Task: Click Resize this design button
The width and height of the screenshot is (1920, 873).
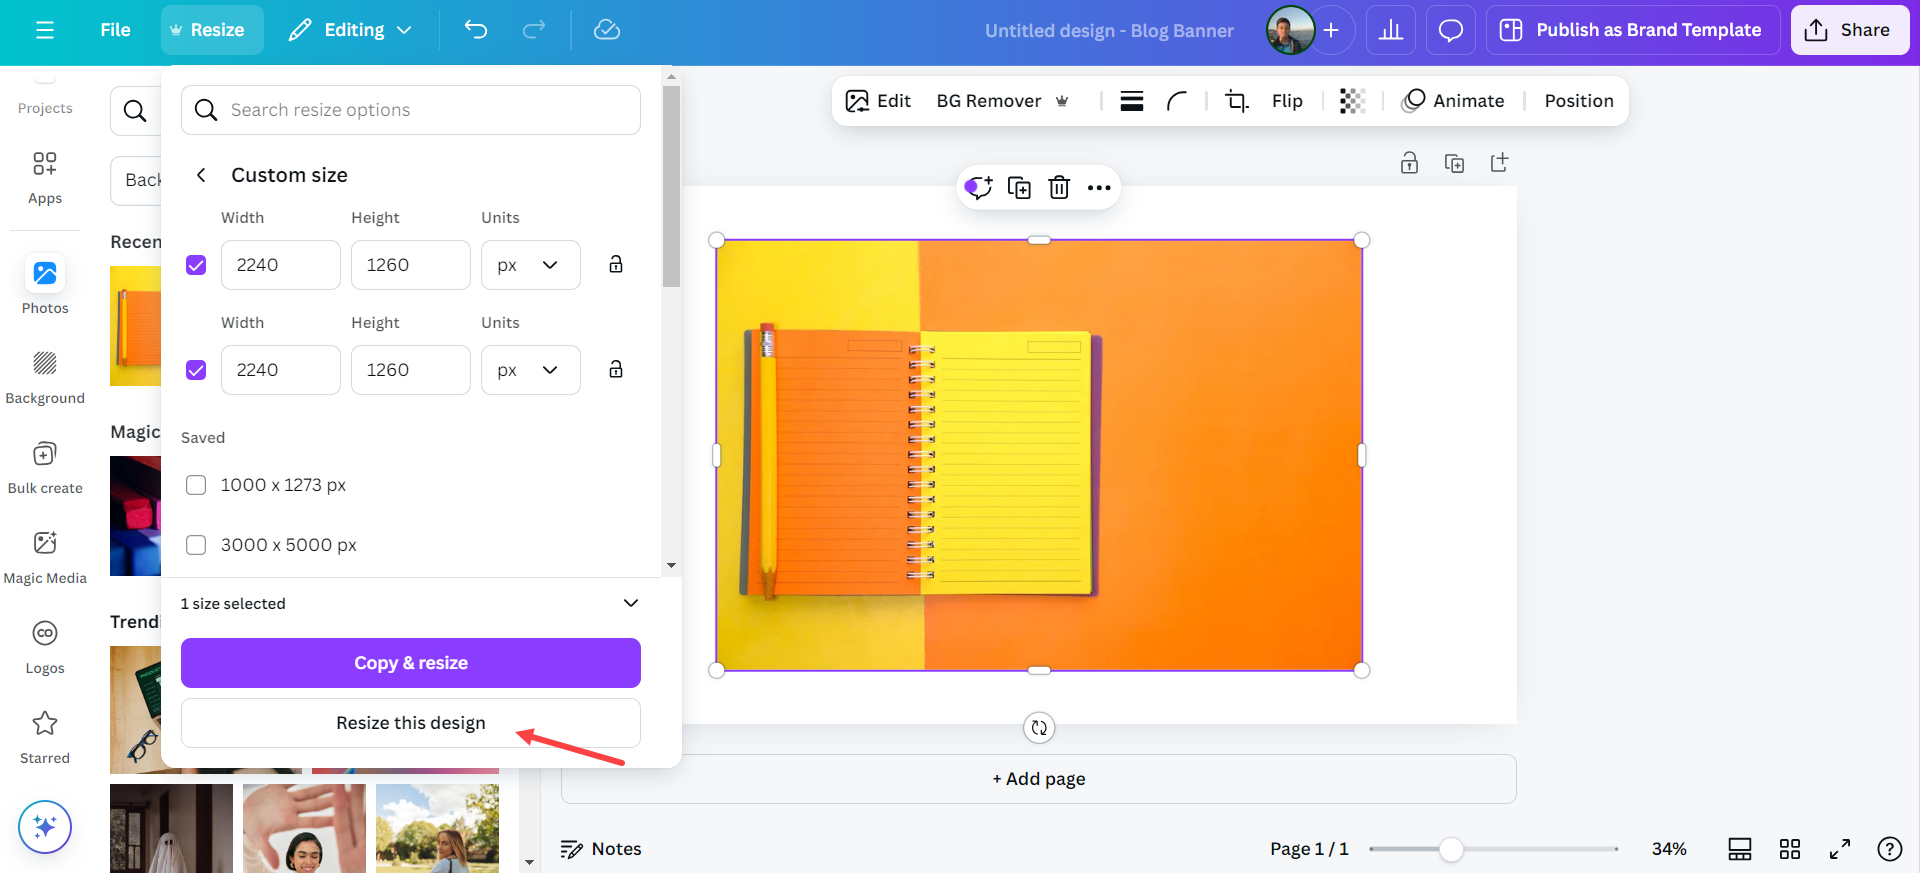Action: point(411,723)
